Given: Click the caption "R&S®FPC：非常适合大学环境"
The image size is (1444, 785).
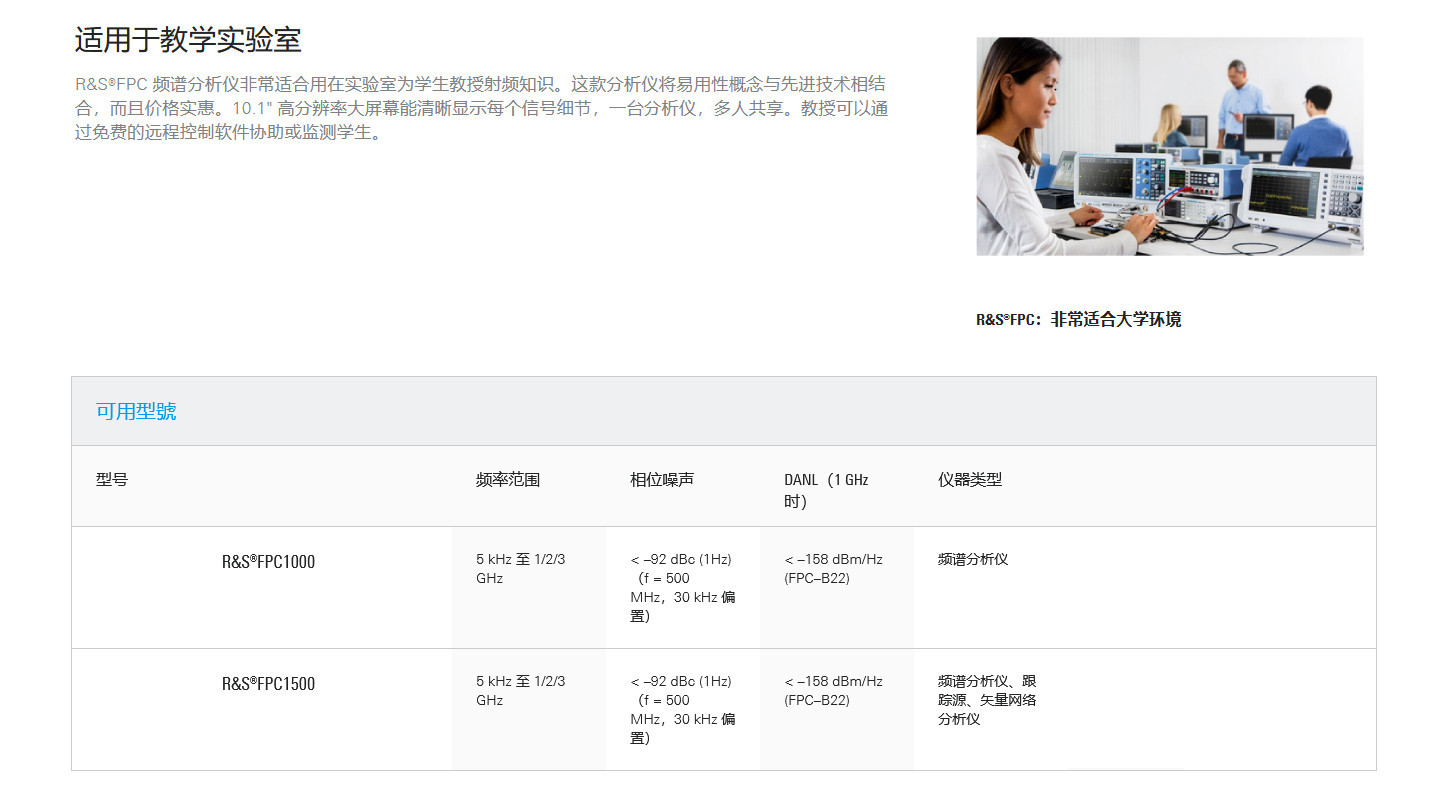Looking at the screenshot, I should [1078, 320].
